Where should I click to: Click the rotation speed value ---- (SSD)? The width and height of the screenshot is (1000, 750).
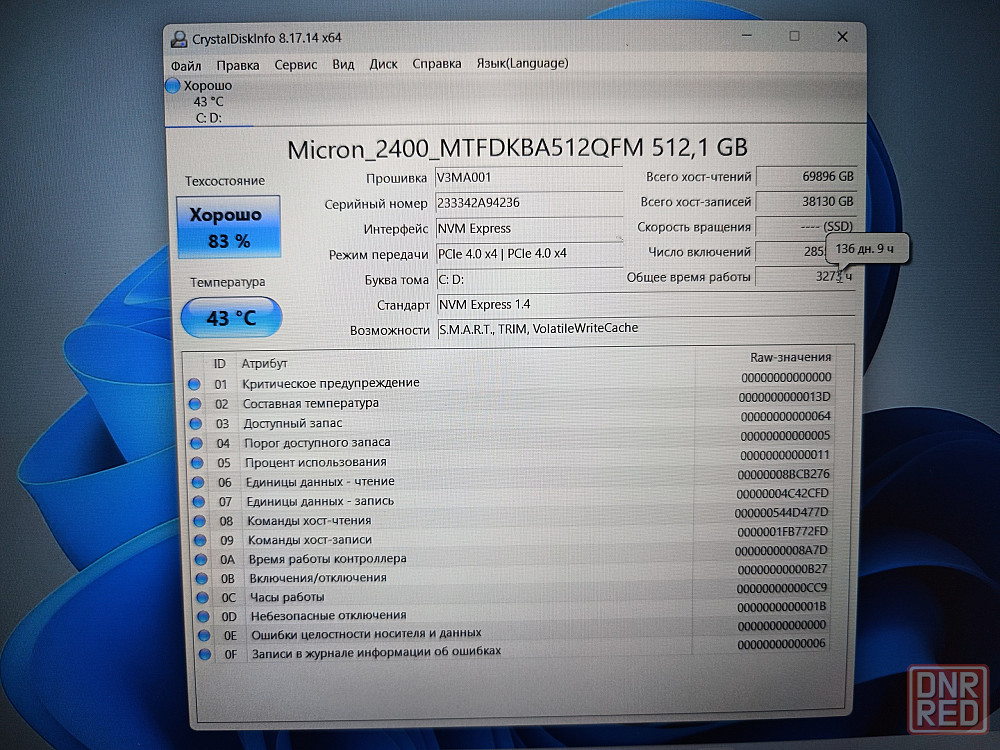[x=805, y=226]
